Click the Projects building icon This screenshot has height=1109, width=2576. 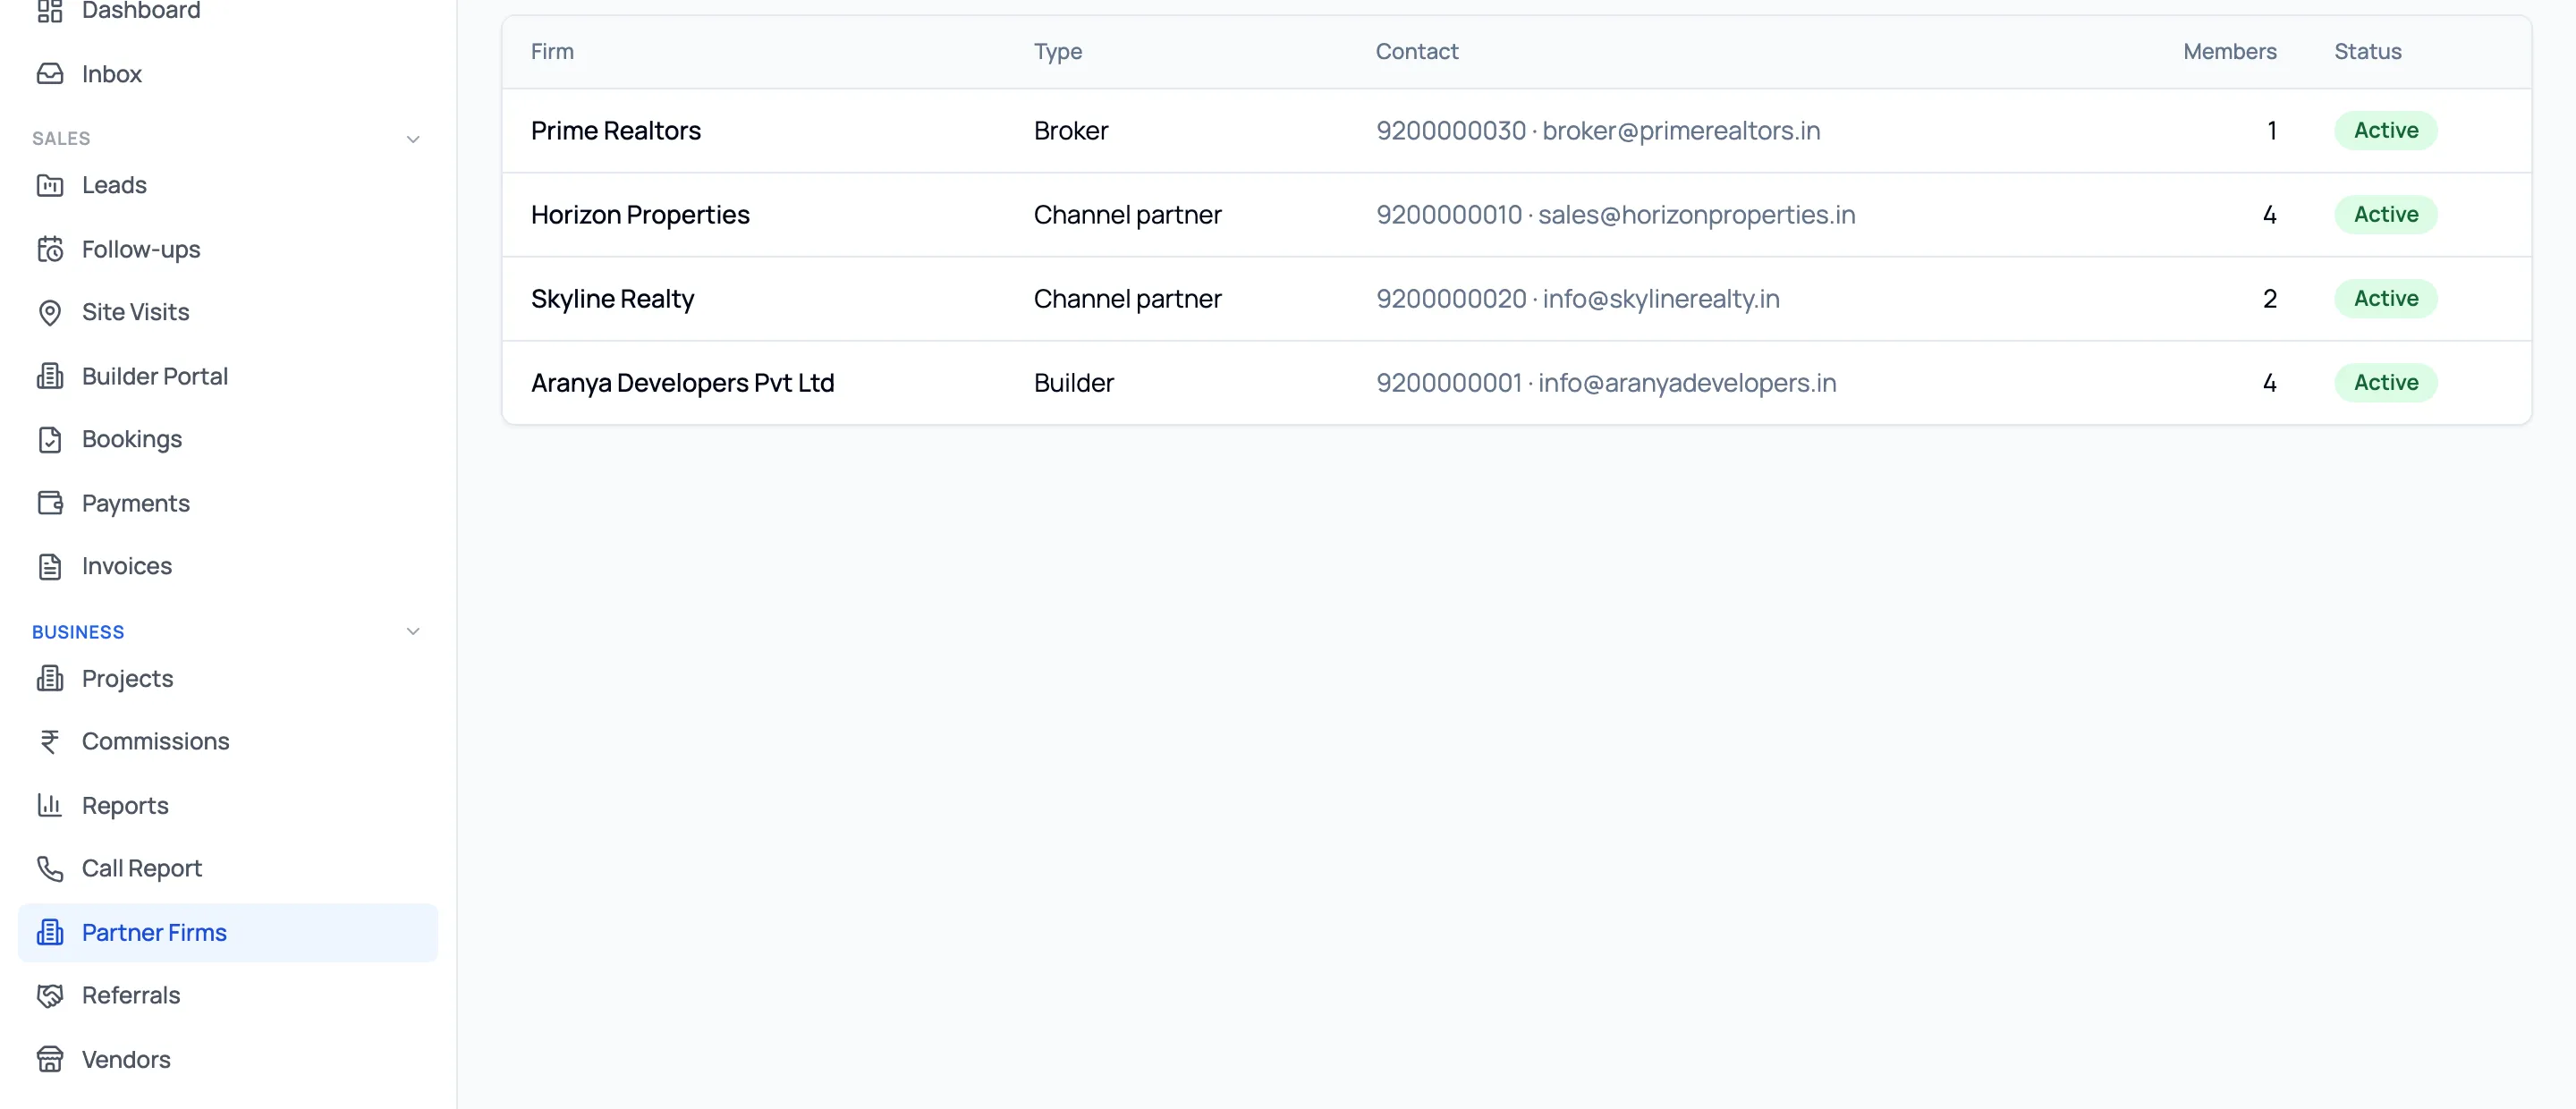tap(50, 678)
